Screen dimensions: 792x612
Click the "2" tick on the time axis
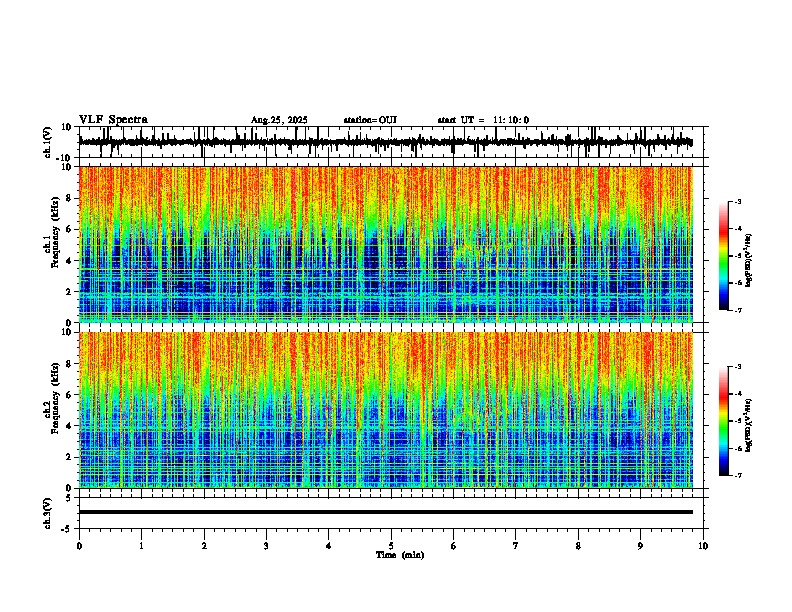(204, 546)
